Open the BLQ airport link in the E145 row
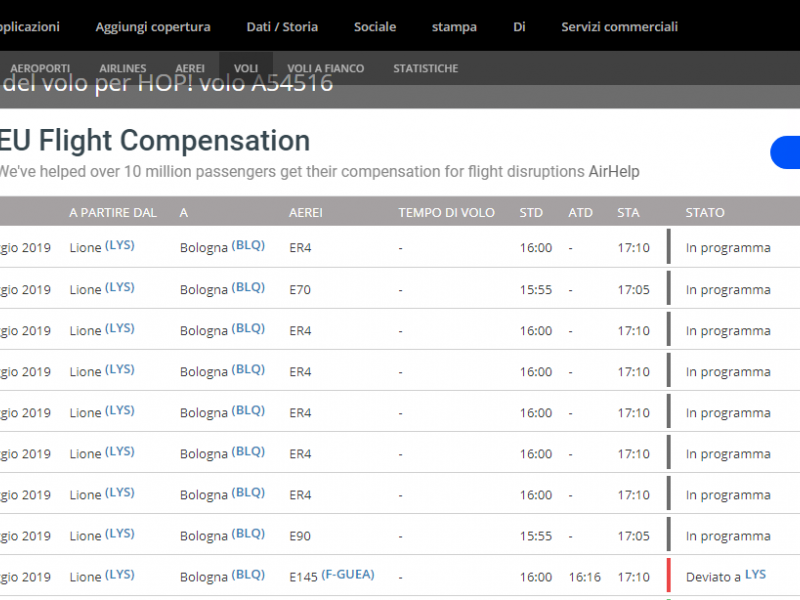800x600 pixels. pyautogui.click(x=248, y=575)
